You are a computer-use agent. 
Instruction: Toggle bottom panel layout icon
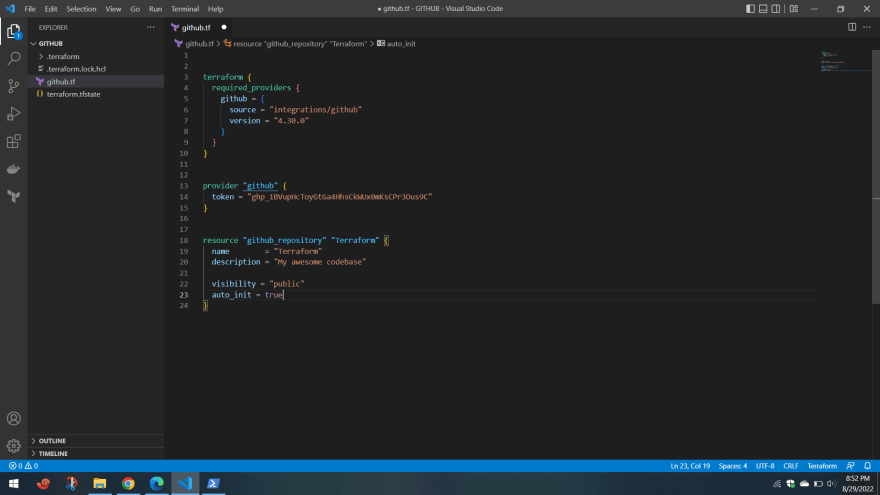[763, 9]
